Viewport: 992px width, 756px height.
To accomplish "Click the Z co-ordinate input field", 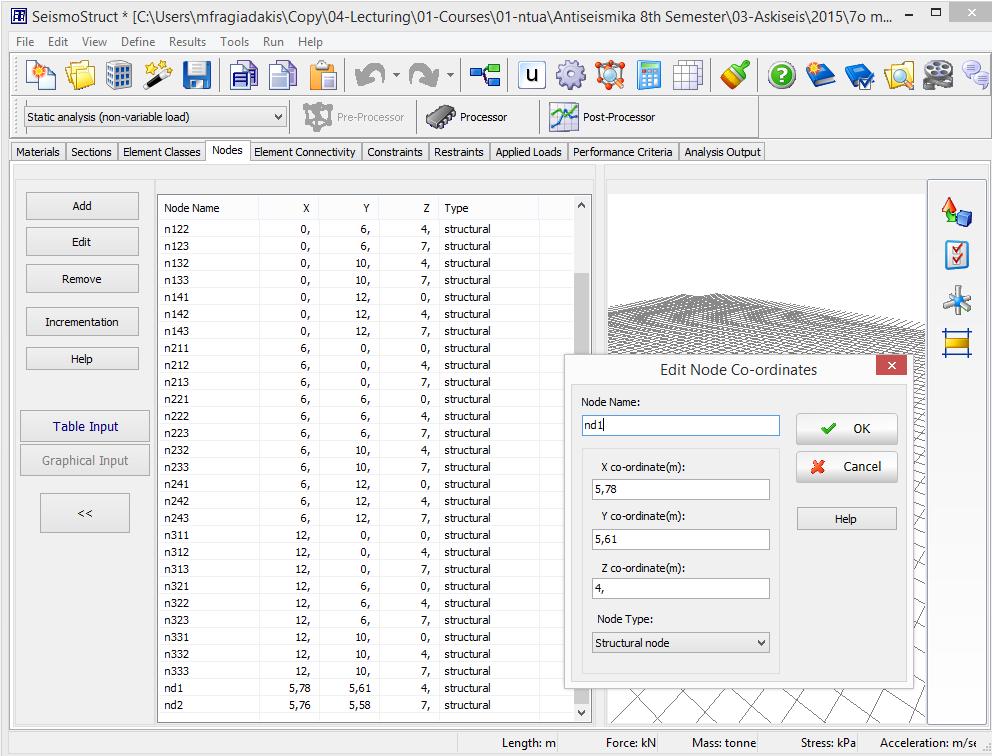I will point(681,588).
